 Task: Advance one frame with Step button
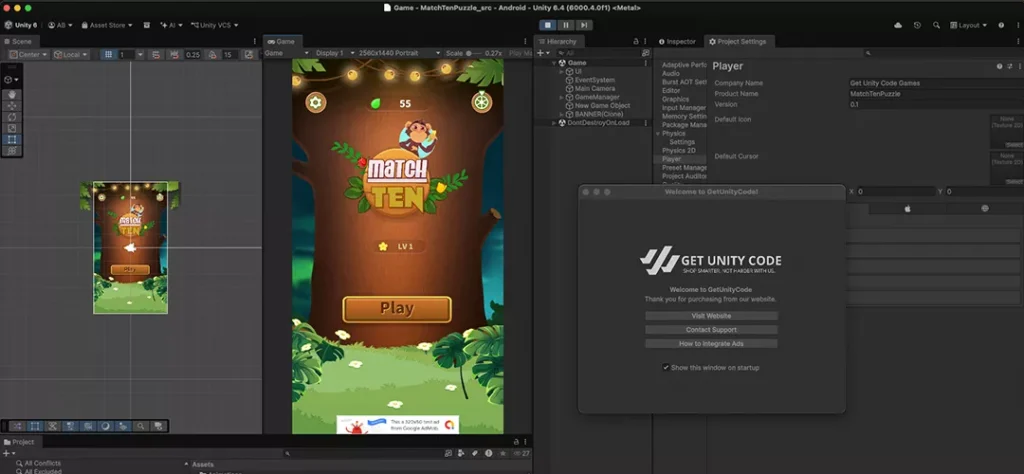(x=583, y=25)
